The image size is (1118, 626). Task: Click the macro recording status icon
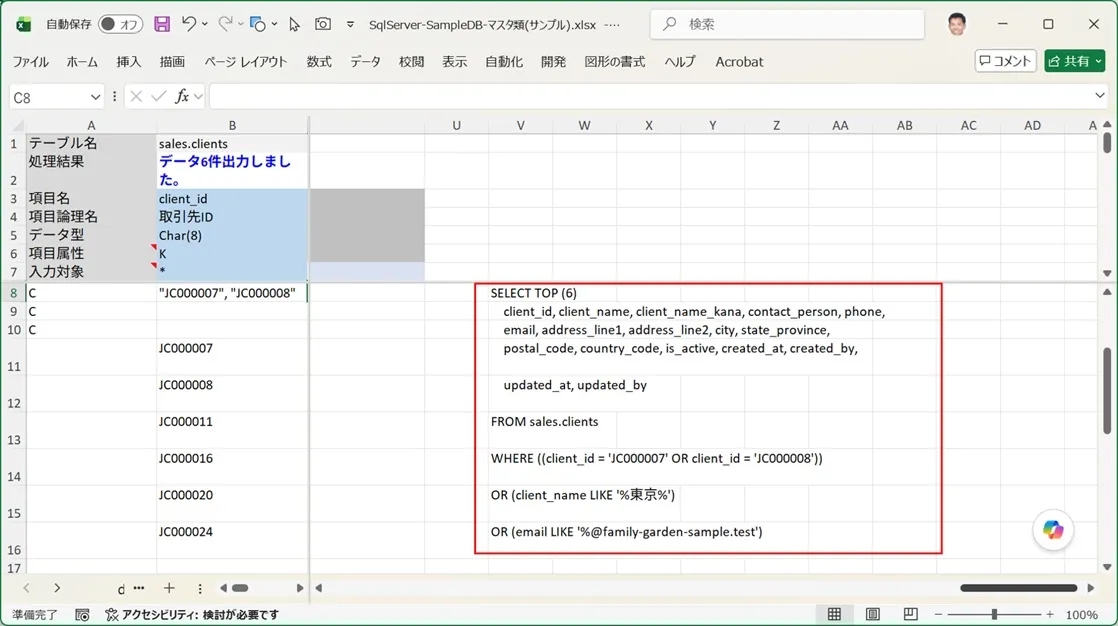pyautogui.click(x=82, y=615)
